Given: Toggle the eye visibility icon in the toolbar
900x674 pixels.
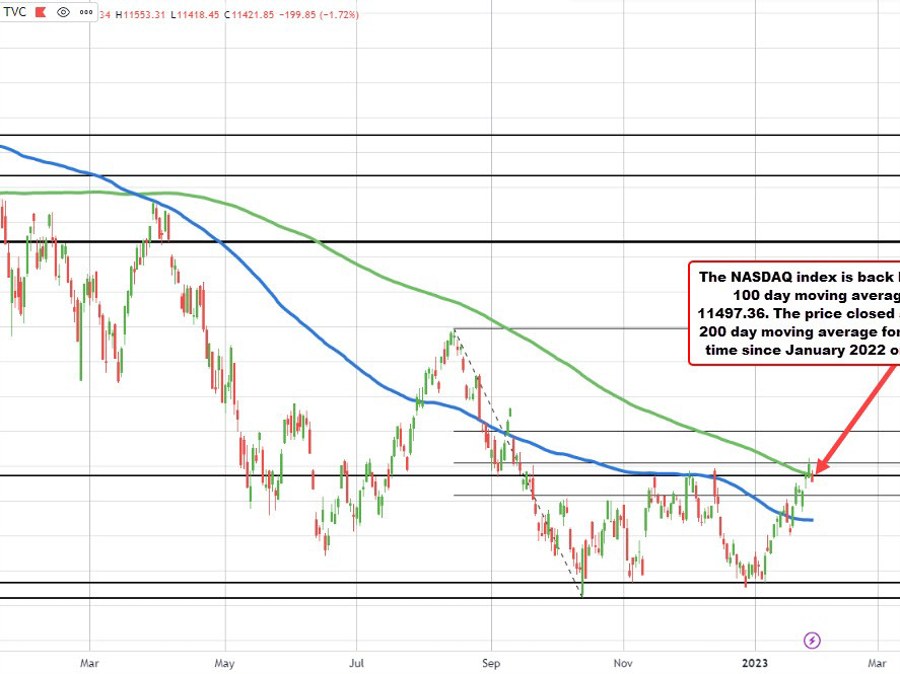Looking at the screenshot, I should pos(62,13).
